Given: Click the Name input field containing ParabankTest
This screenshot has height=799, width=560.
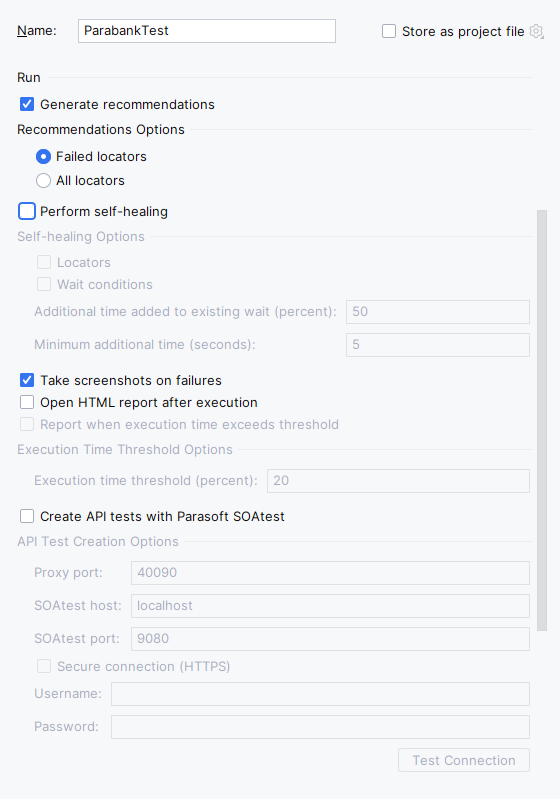Looking at the screenshot, I should tap(207, 31).
